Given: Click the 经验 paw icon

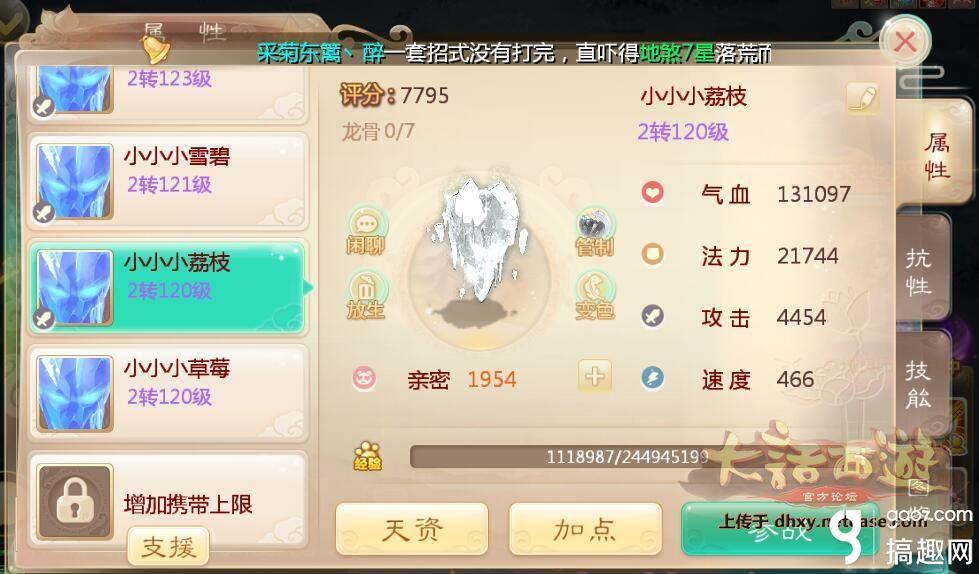Looking at the screenshot, I should (367, 456).
